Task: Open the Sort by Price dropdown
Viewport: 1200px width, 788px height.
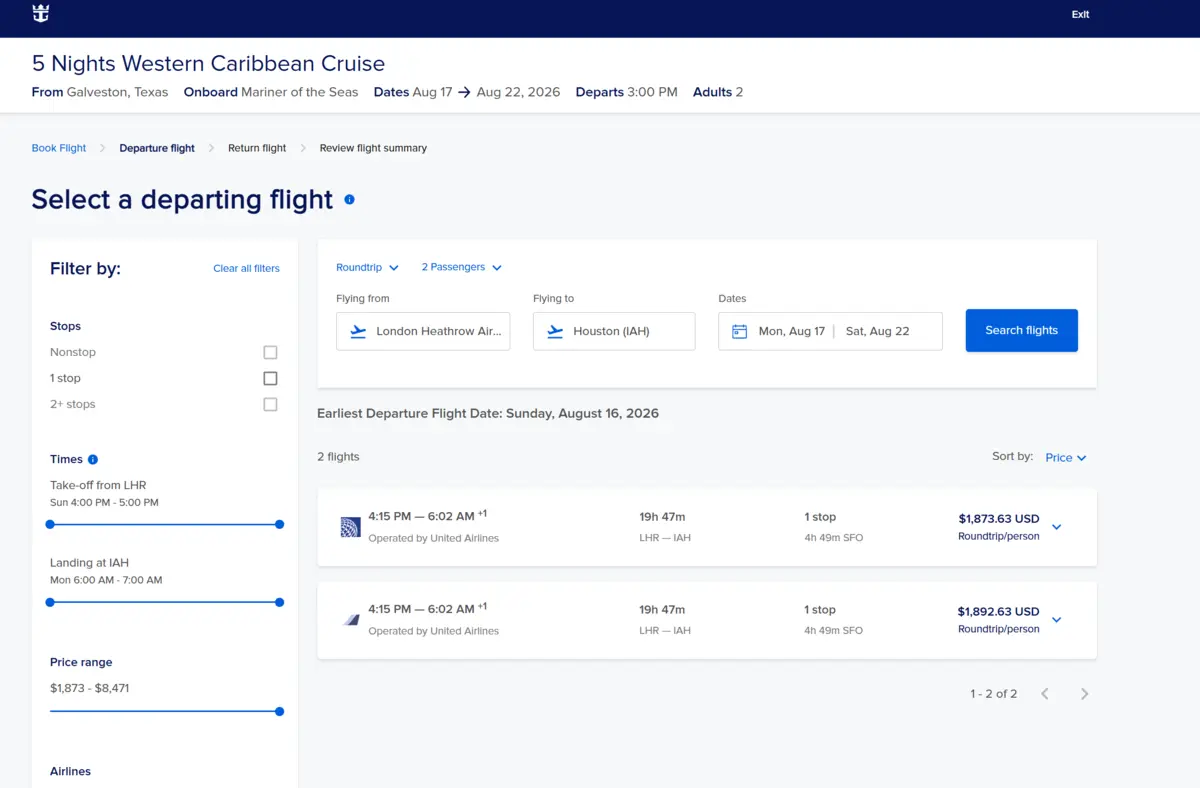Action: pos(1066,458)
